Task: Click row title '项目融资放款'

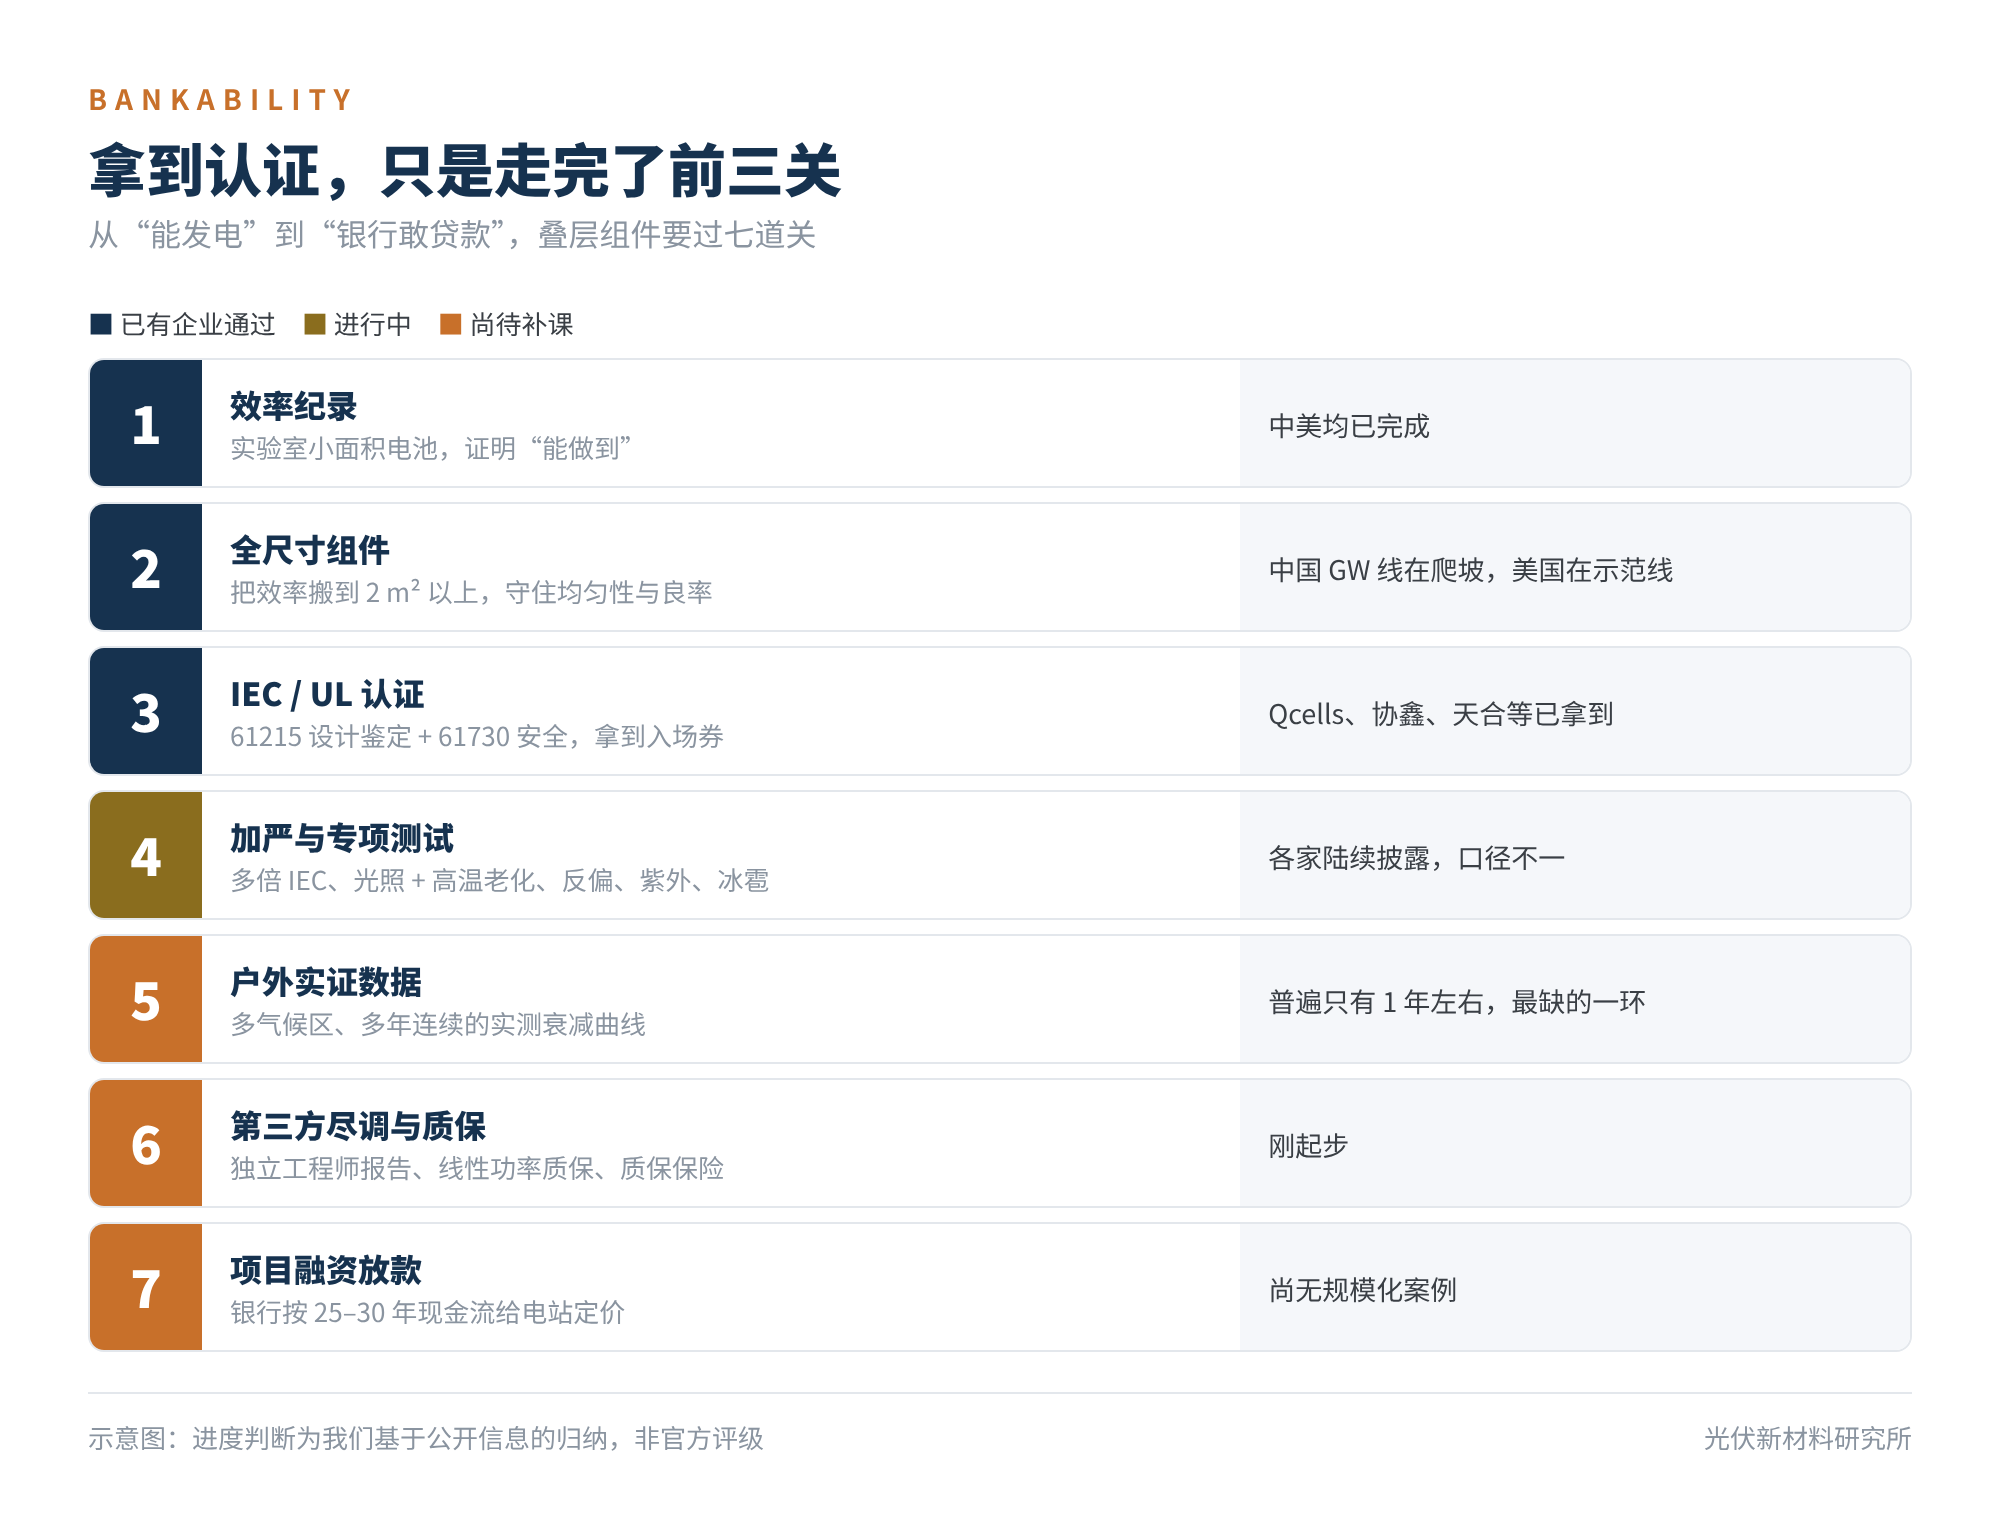Action: pos(326,1270)
